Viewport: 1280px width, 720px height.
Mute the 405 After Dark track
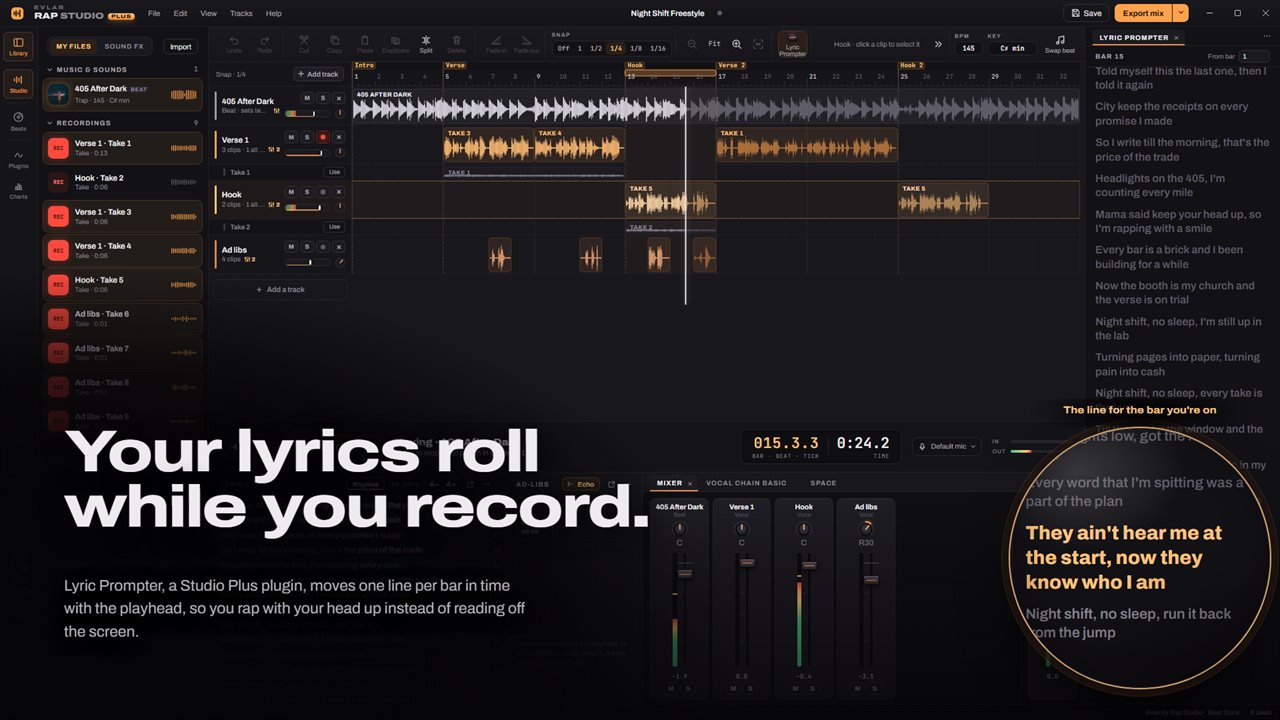coord(306,98)
